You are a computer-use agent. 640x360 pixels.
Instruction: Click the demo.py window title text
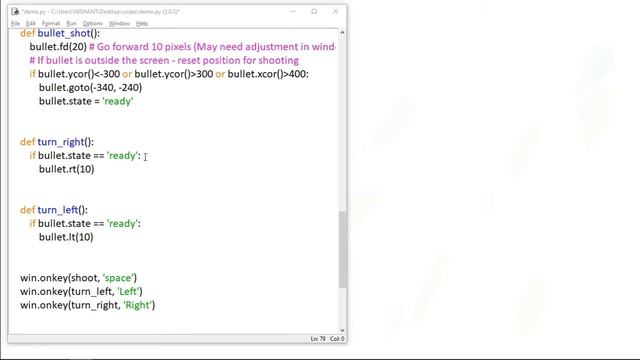[100, 12]
